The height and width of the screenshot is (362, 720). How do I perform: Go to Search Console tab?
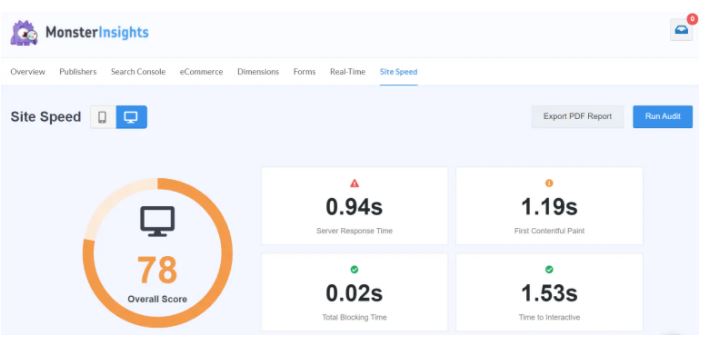coord(138,72)
